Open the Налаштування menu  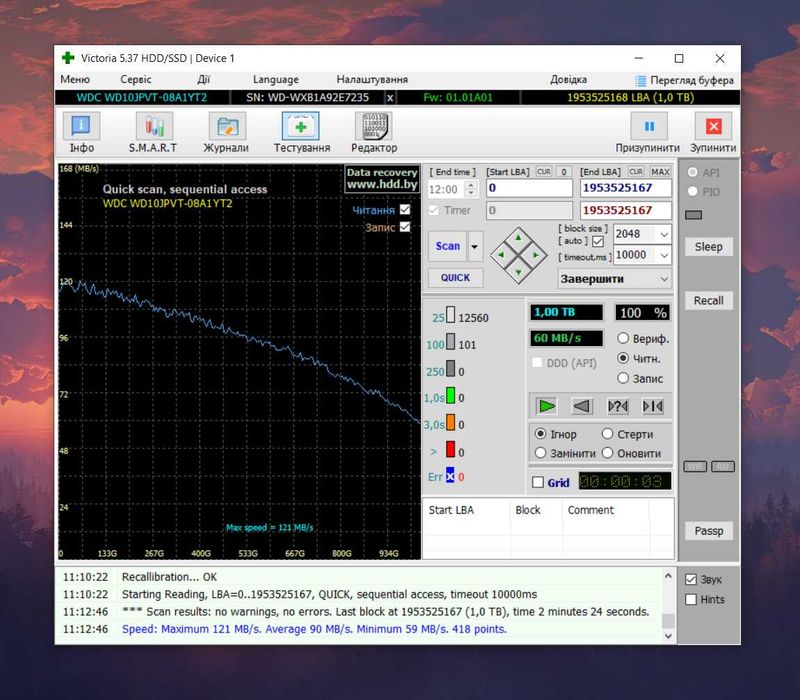coord(372,79)
